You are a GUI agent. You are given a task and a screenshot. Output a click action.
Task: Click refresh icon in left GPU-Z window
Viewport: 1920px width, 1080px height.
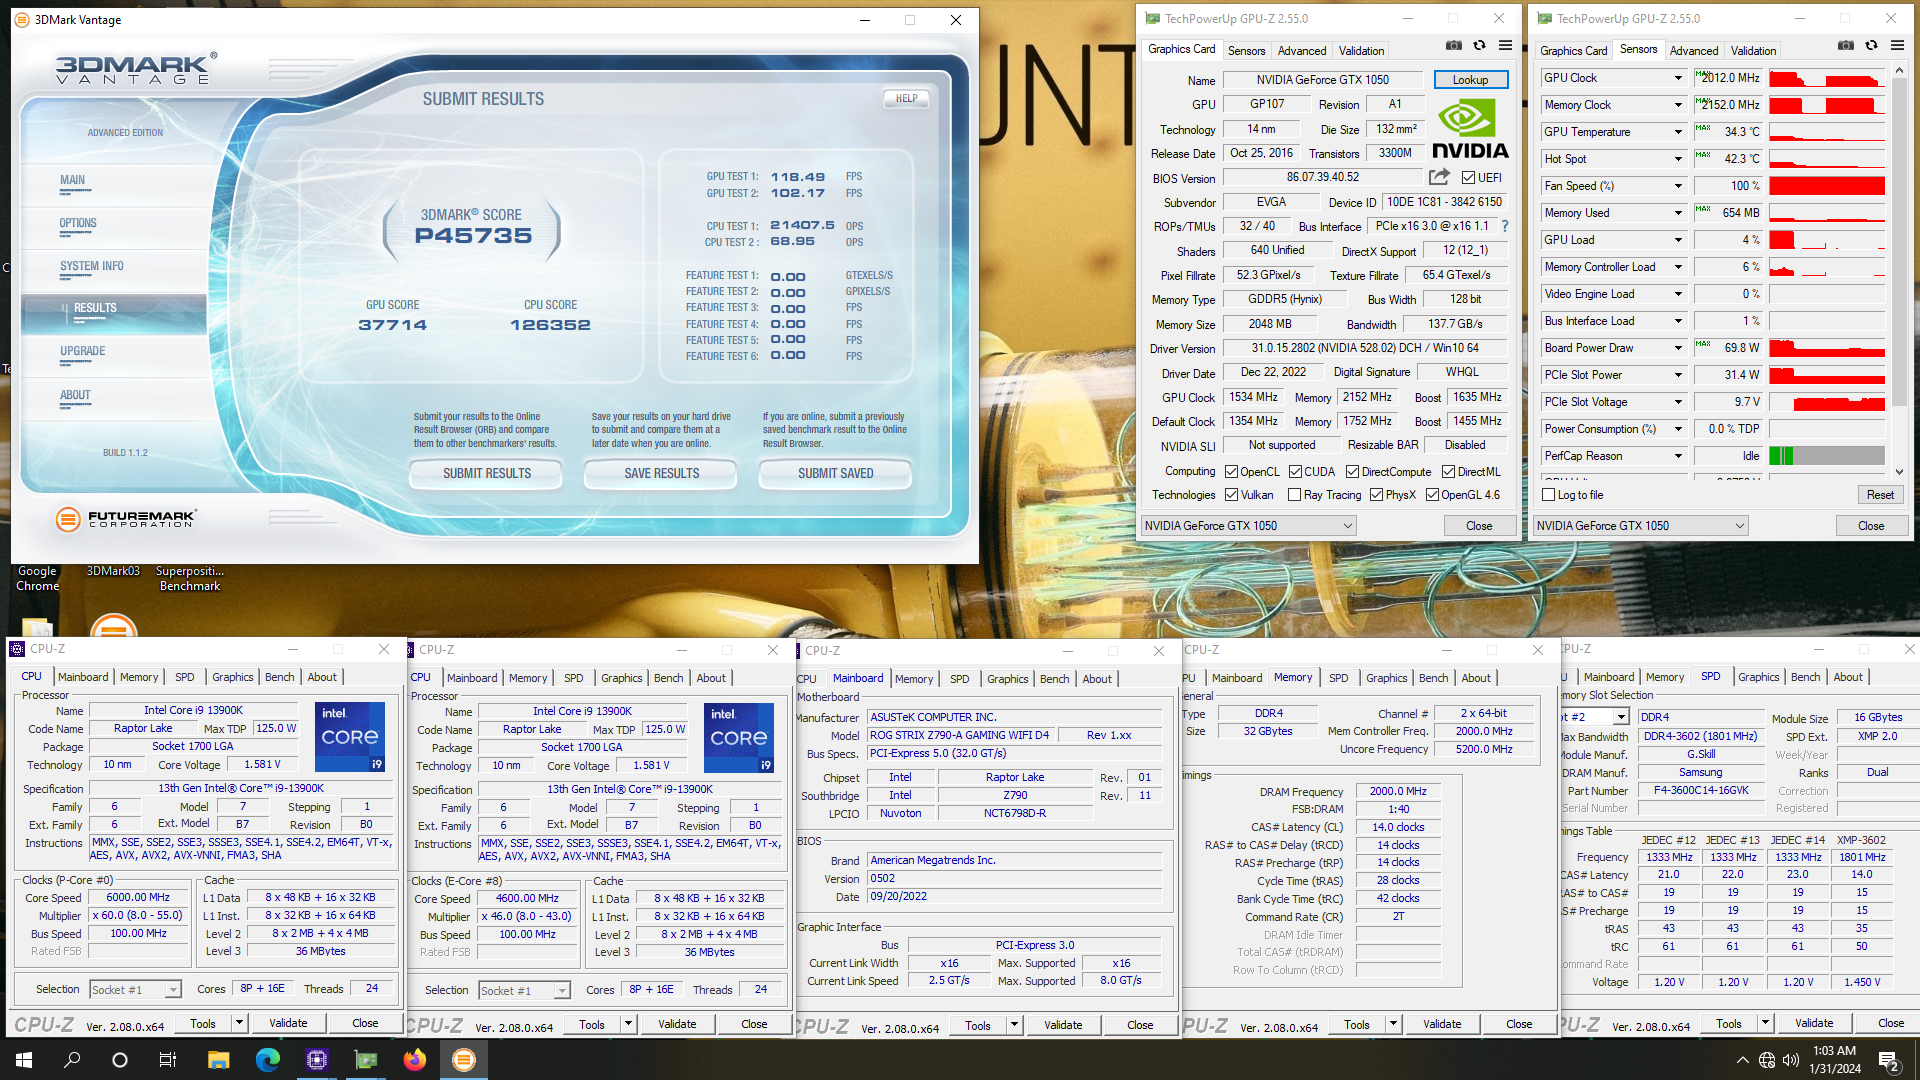click(x=1479, y=45)
